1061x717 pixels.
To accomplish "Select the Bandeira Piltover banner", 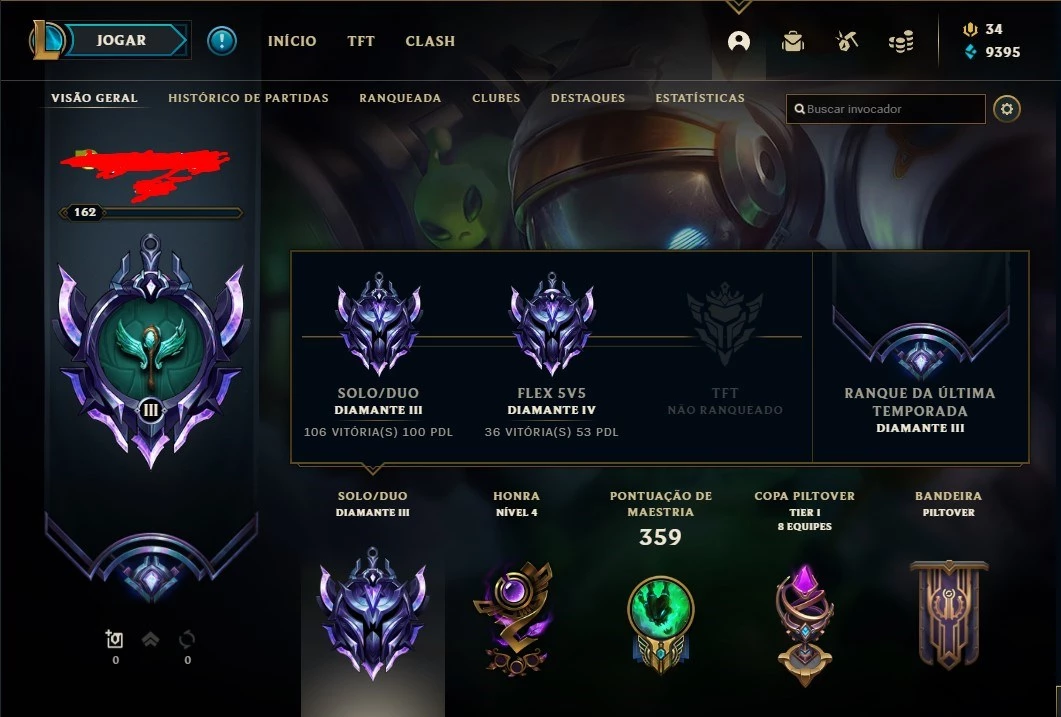I will (949, 614).
